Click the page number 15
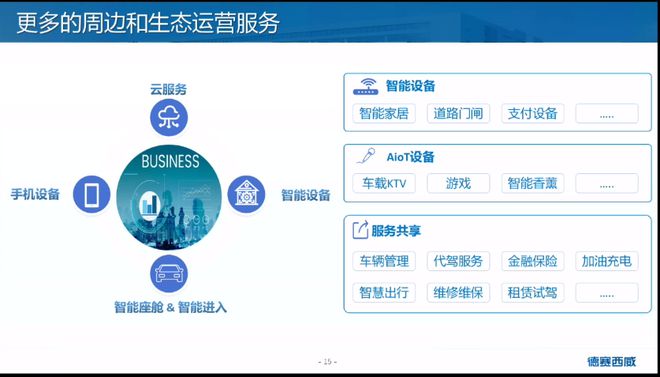660x377 pixels. [x=327, y=361]
